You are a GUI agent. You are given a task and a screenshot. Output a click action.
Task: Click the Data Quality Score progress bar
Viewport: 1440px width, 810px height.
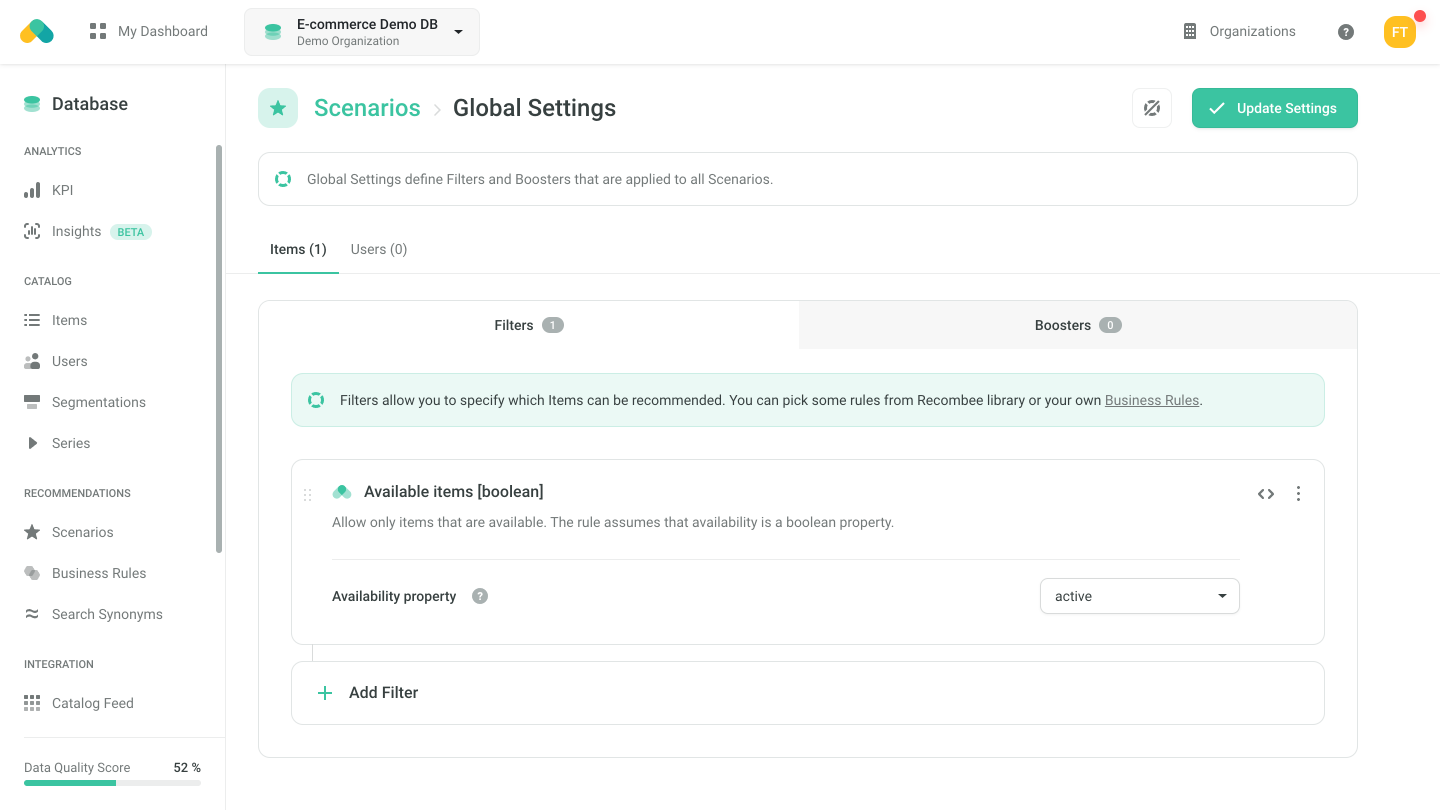pos(112,783)
